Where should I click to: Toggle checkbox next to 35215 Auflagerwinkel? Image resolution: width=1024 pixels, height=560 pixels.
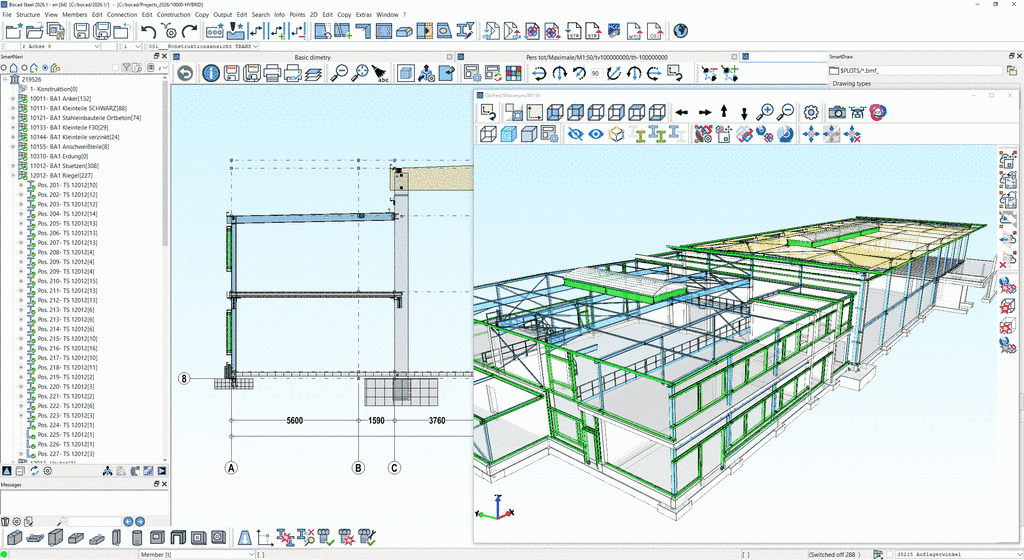coord(888,553)
